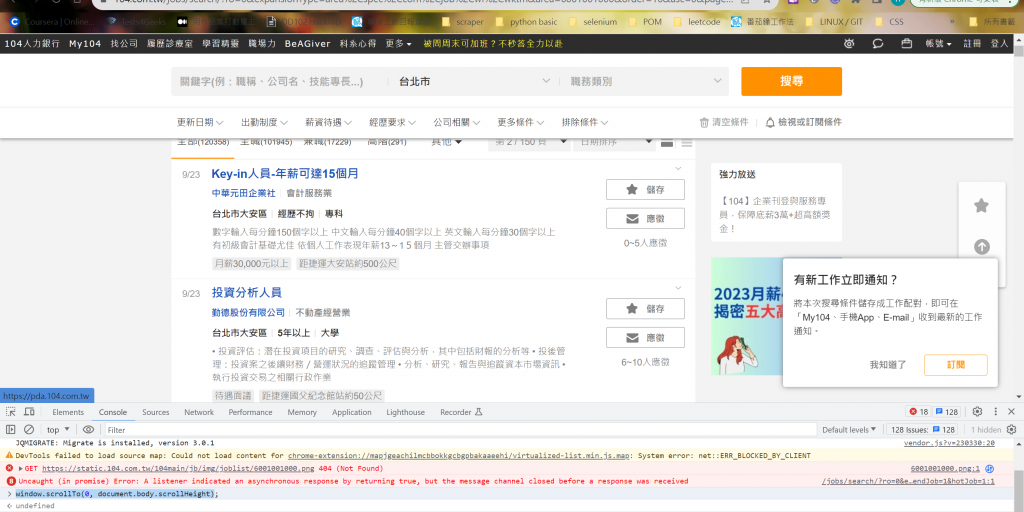Open the blue 128 issues badge in tab bar
This screenshot has height=512, width=1024.
(x=946, y=411)
